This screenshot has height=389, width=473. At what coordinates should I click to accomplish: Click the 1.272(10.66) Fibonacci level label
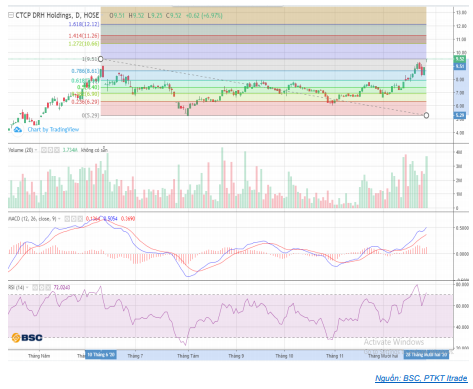tap(84, 44)
